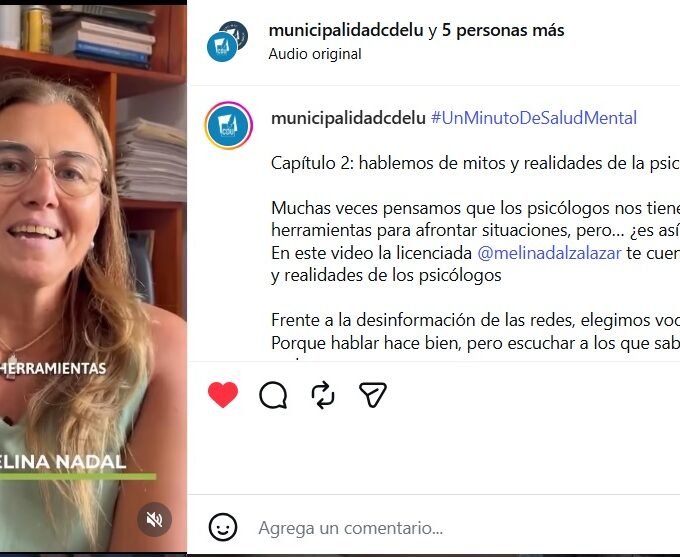680x557 pixels.
Task: Unmute the video with the speaker icon
Action: (x=154, y=519)
